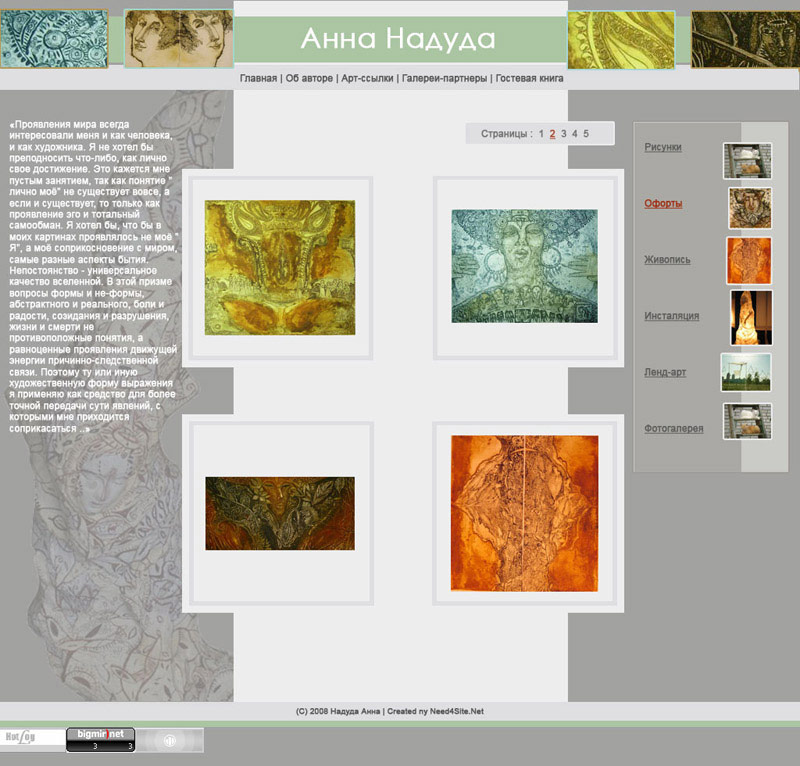Click the dark olive header image
The image size is (800, 766).
[745, 40]
